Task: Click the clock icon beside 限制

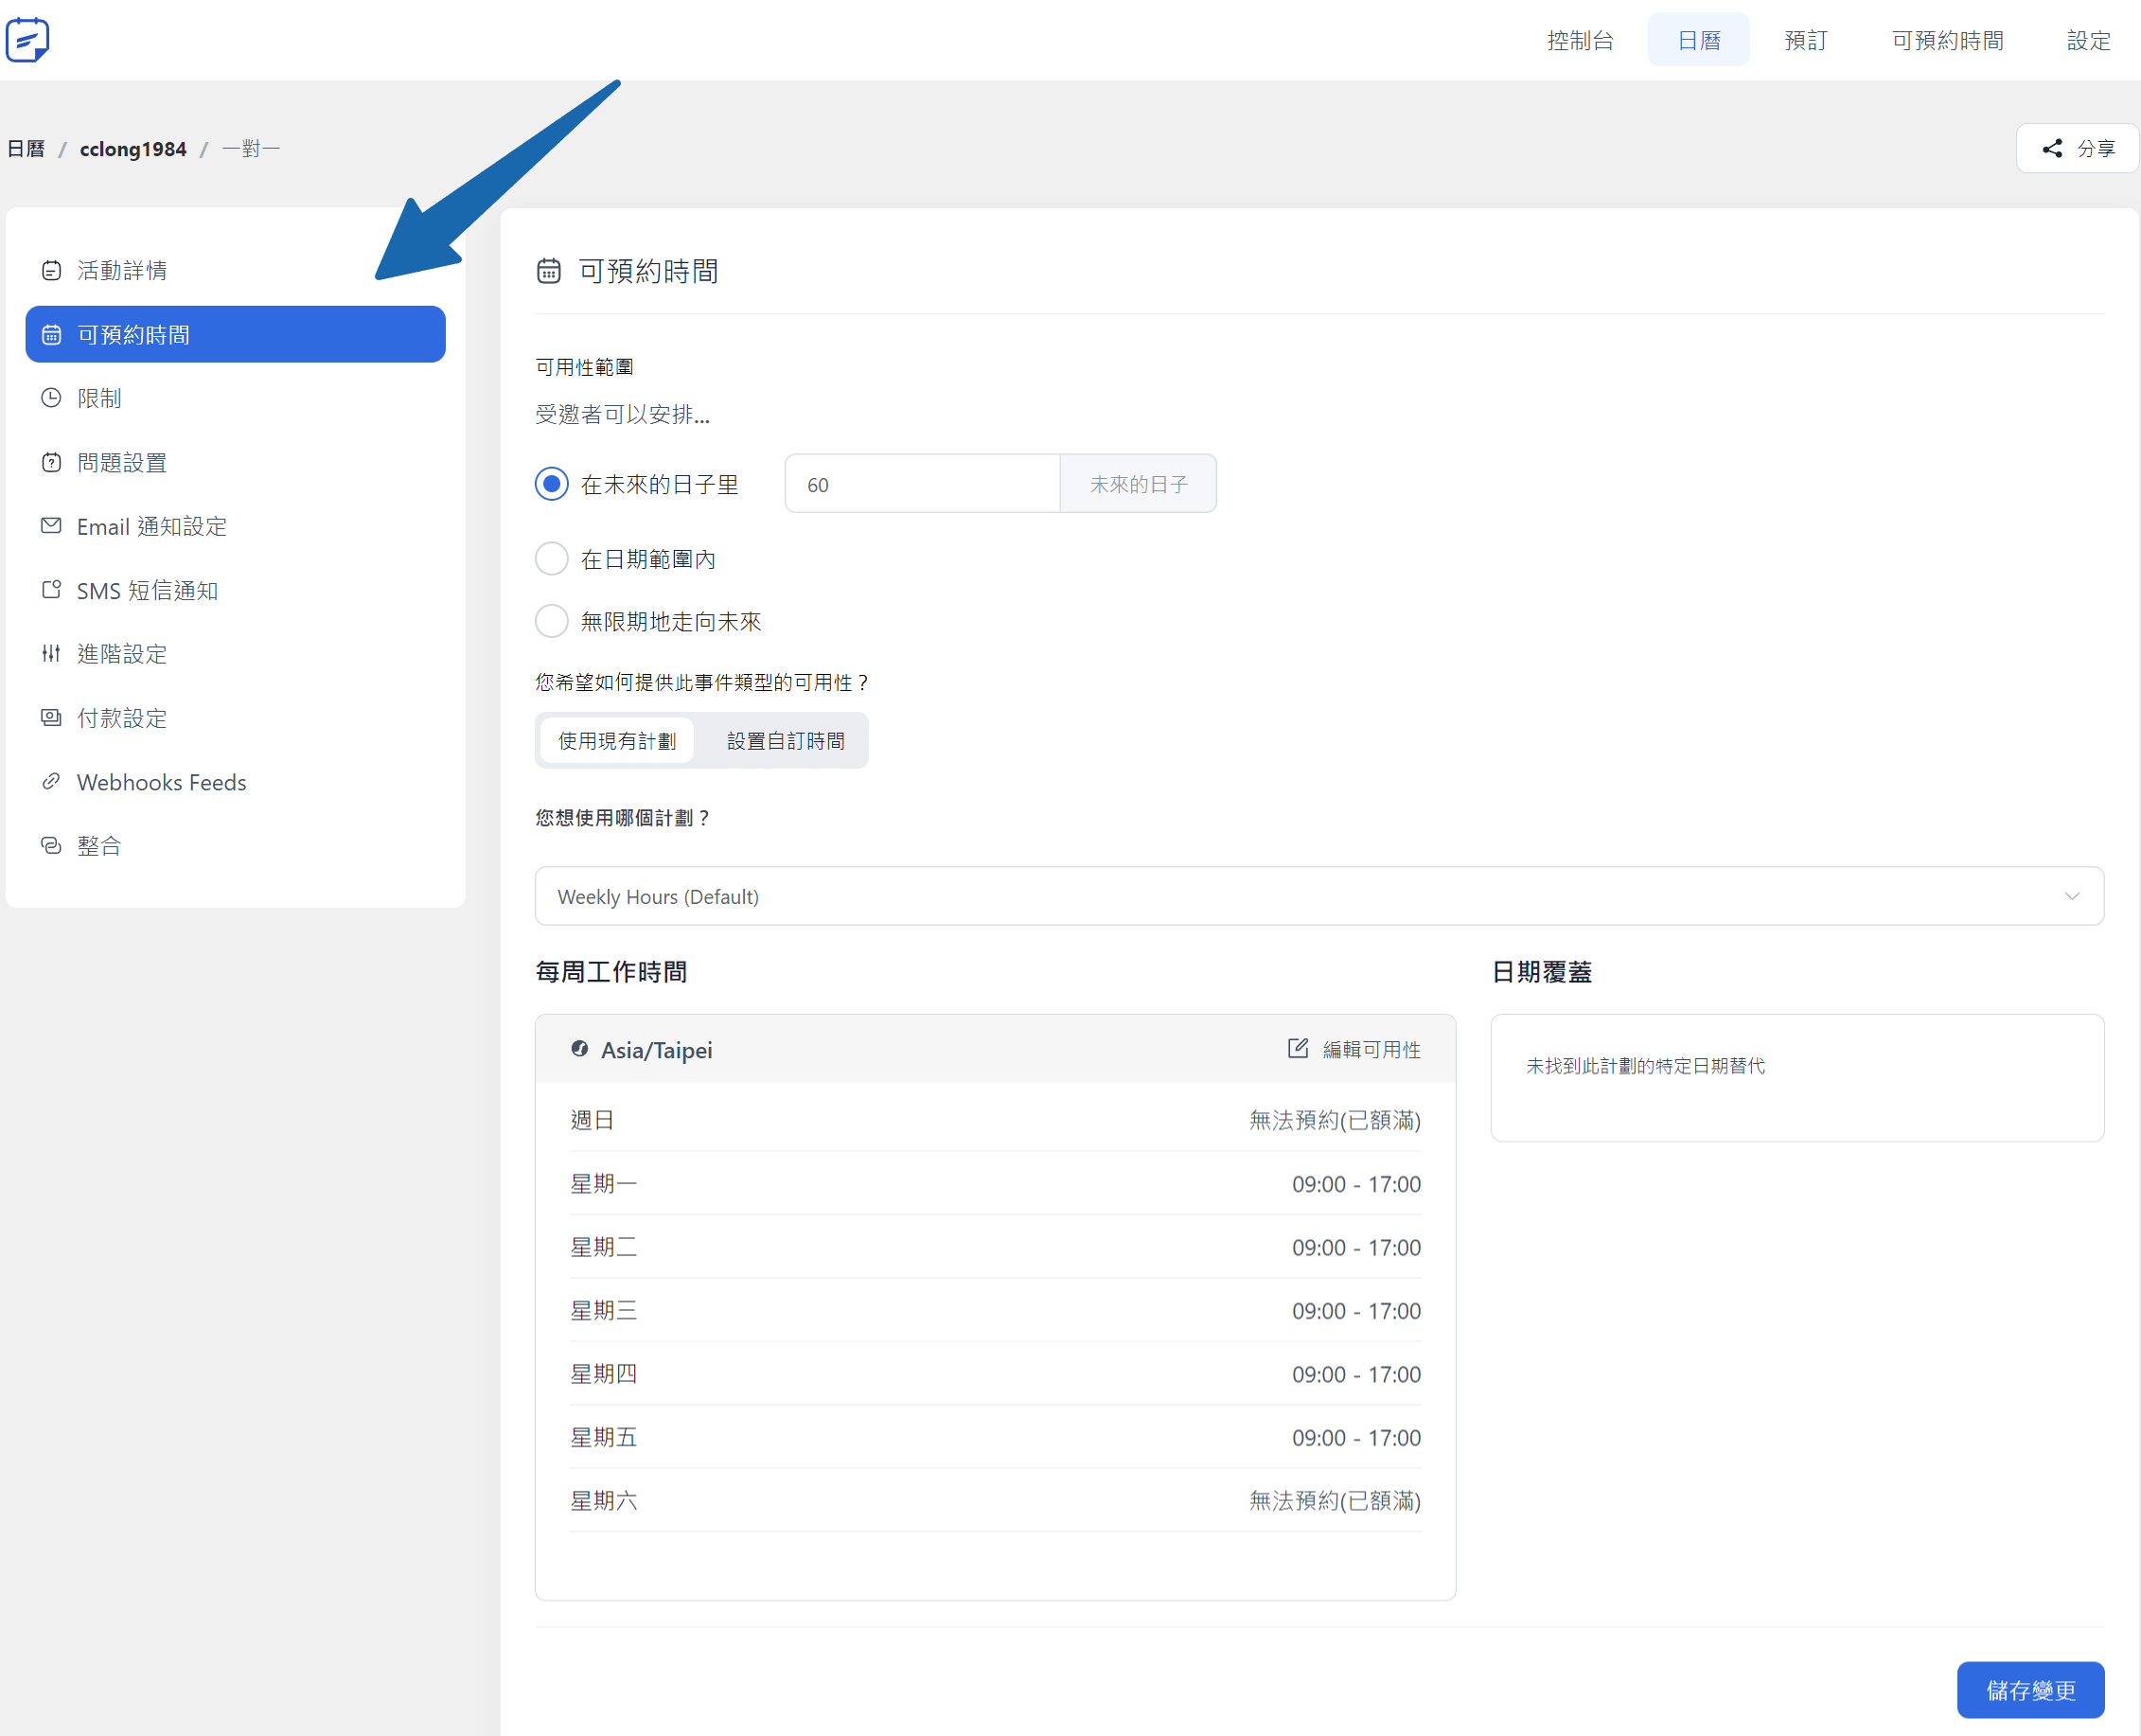Action: (51, 398)
